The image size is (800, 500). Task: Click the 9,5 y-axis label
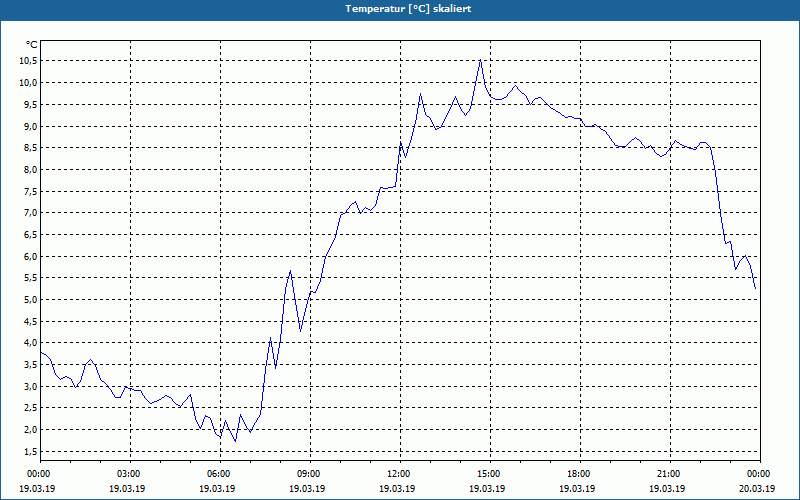pyautogui.click(x=30, y=104)
